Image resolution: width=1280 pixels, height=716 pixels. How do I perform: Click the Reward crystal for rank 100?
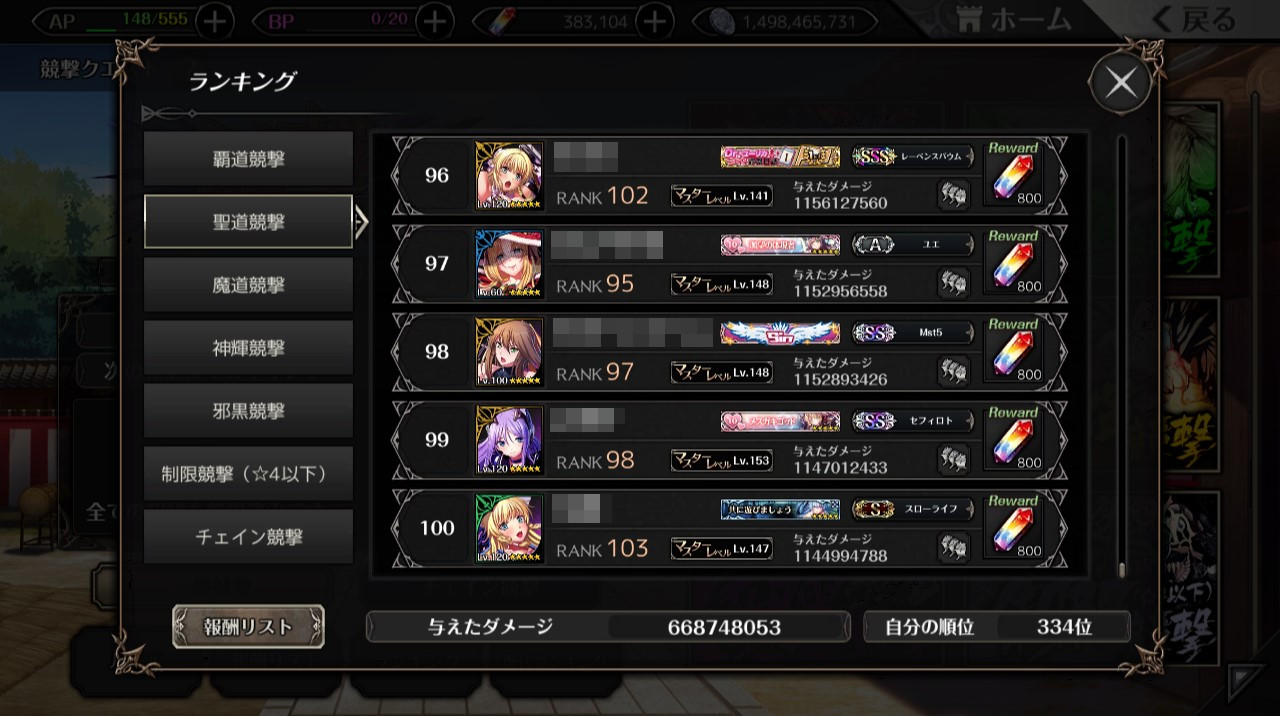click(1014, 527)
